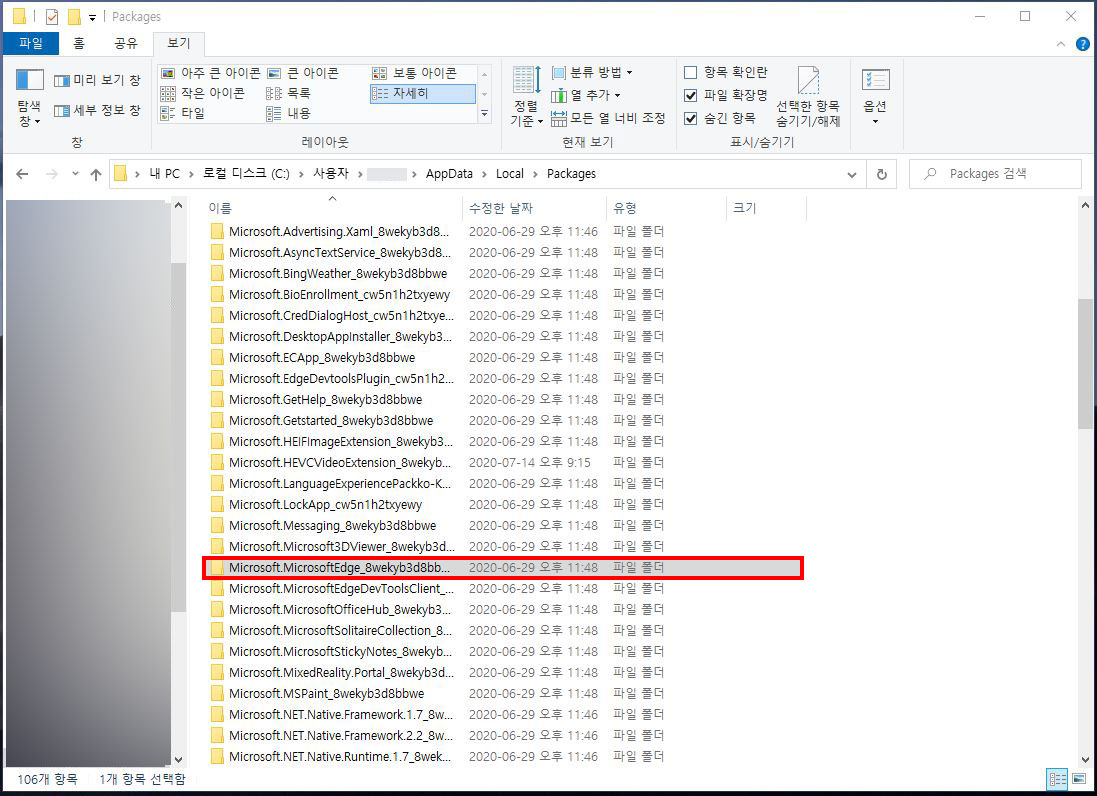
Task: Navigate to 로컬 디스크 (C:) breadcrumb
Action: [x=246, y=174]
